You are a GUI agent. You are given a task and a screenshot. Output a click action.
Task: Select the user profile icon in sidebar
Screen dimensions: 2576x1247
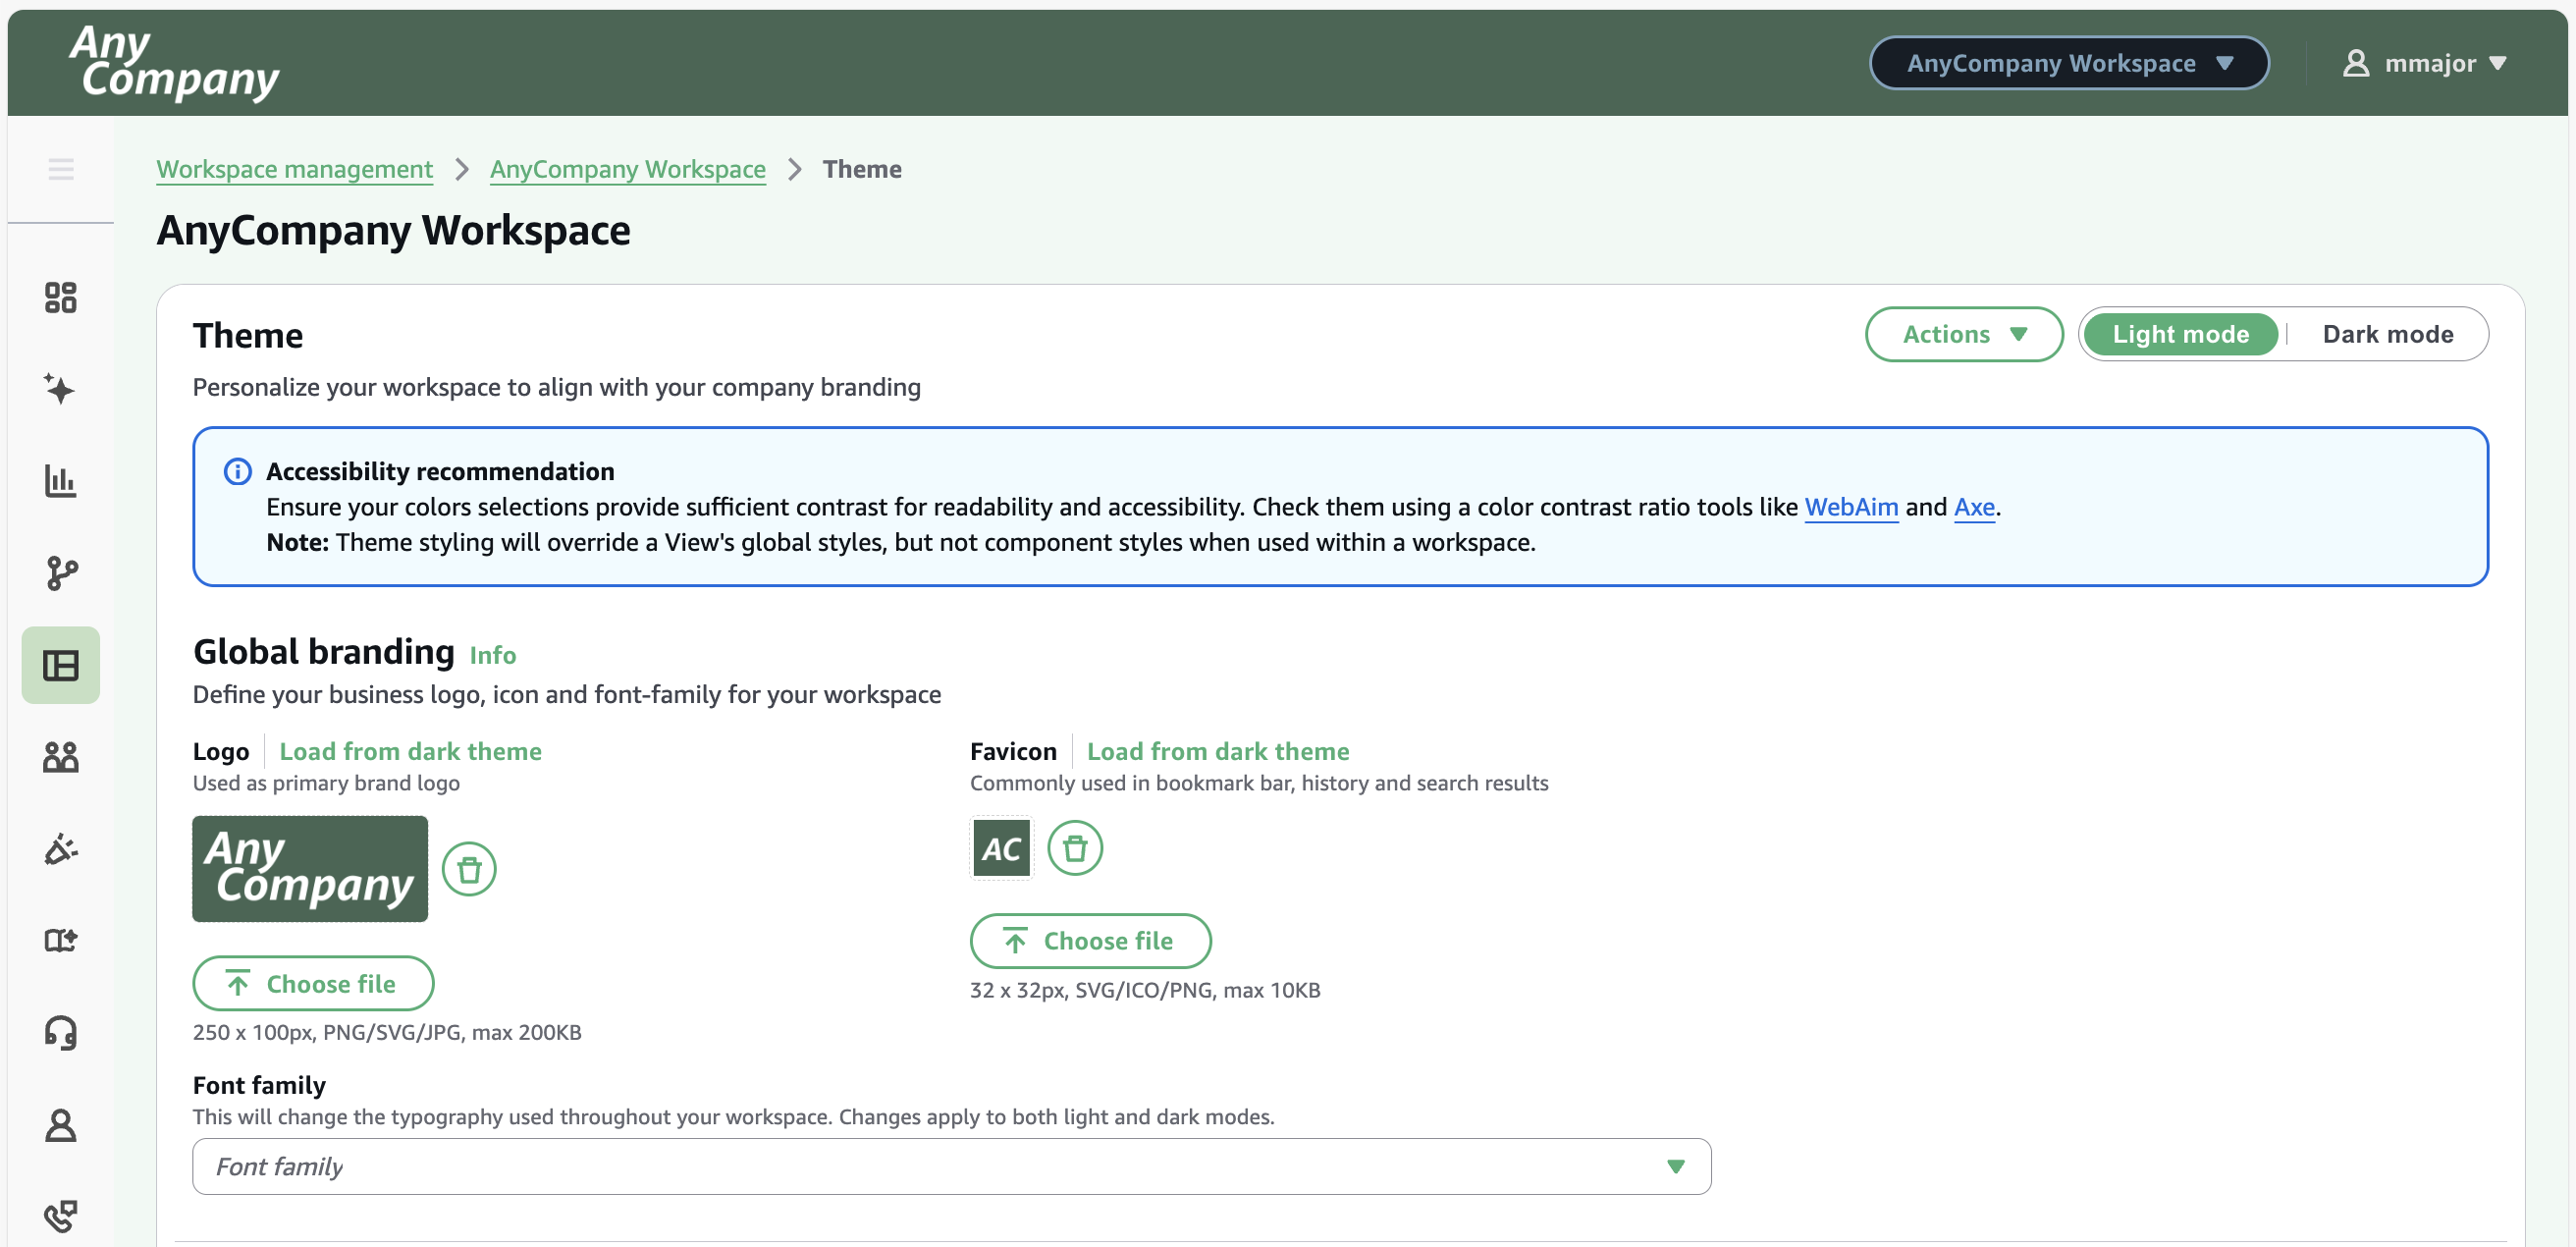point(60,1125)
